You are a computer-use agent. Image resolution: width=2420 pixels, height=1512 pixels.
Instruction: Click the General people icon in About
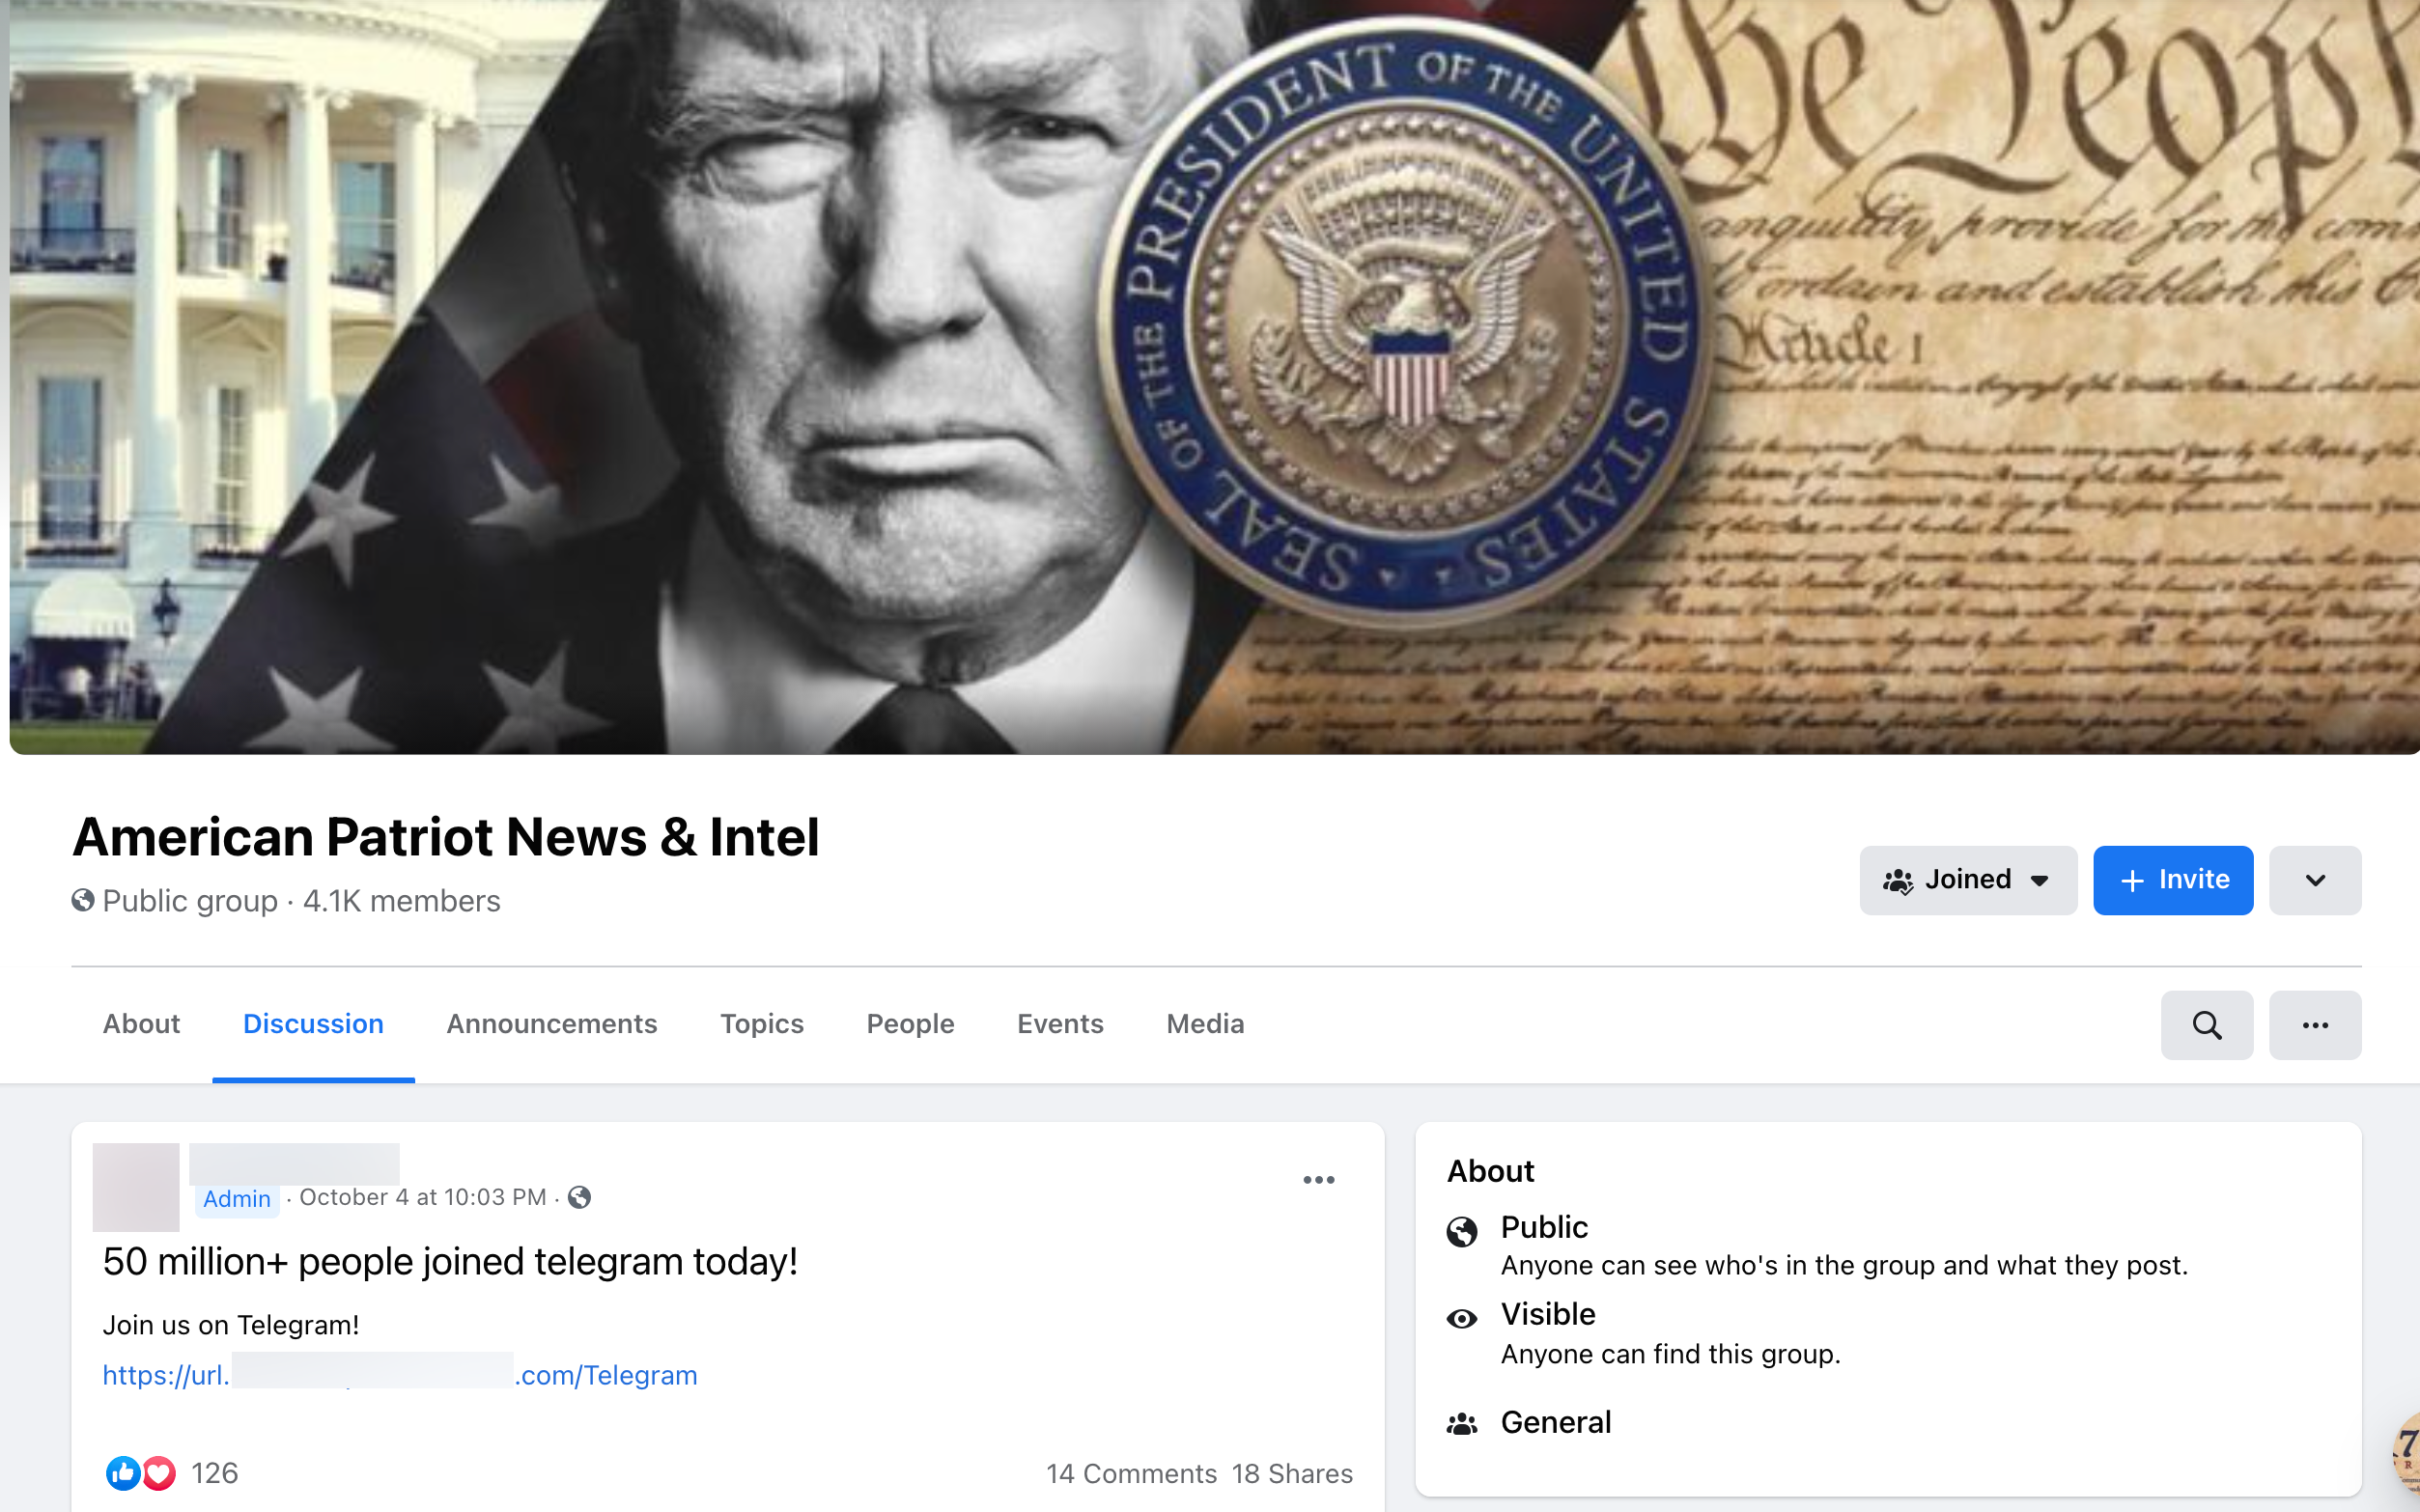[x=1462, y=1423]
